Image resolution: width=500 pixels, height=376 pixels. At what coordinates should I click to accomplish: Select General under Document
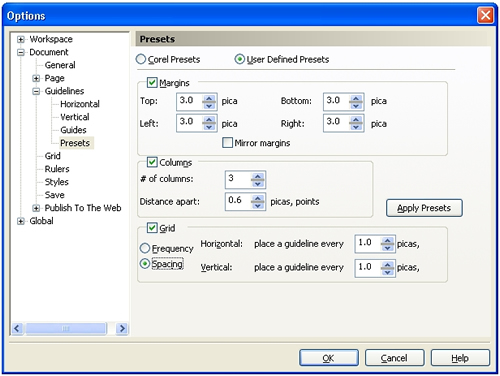point(60,65)
